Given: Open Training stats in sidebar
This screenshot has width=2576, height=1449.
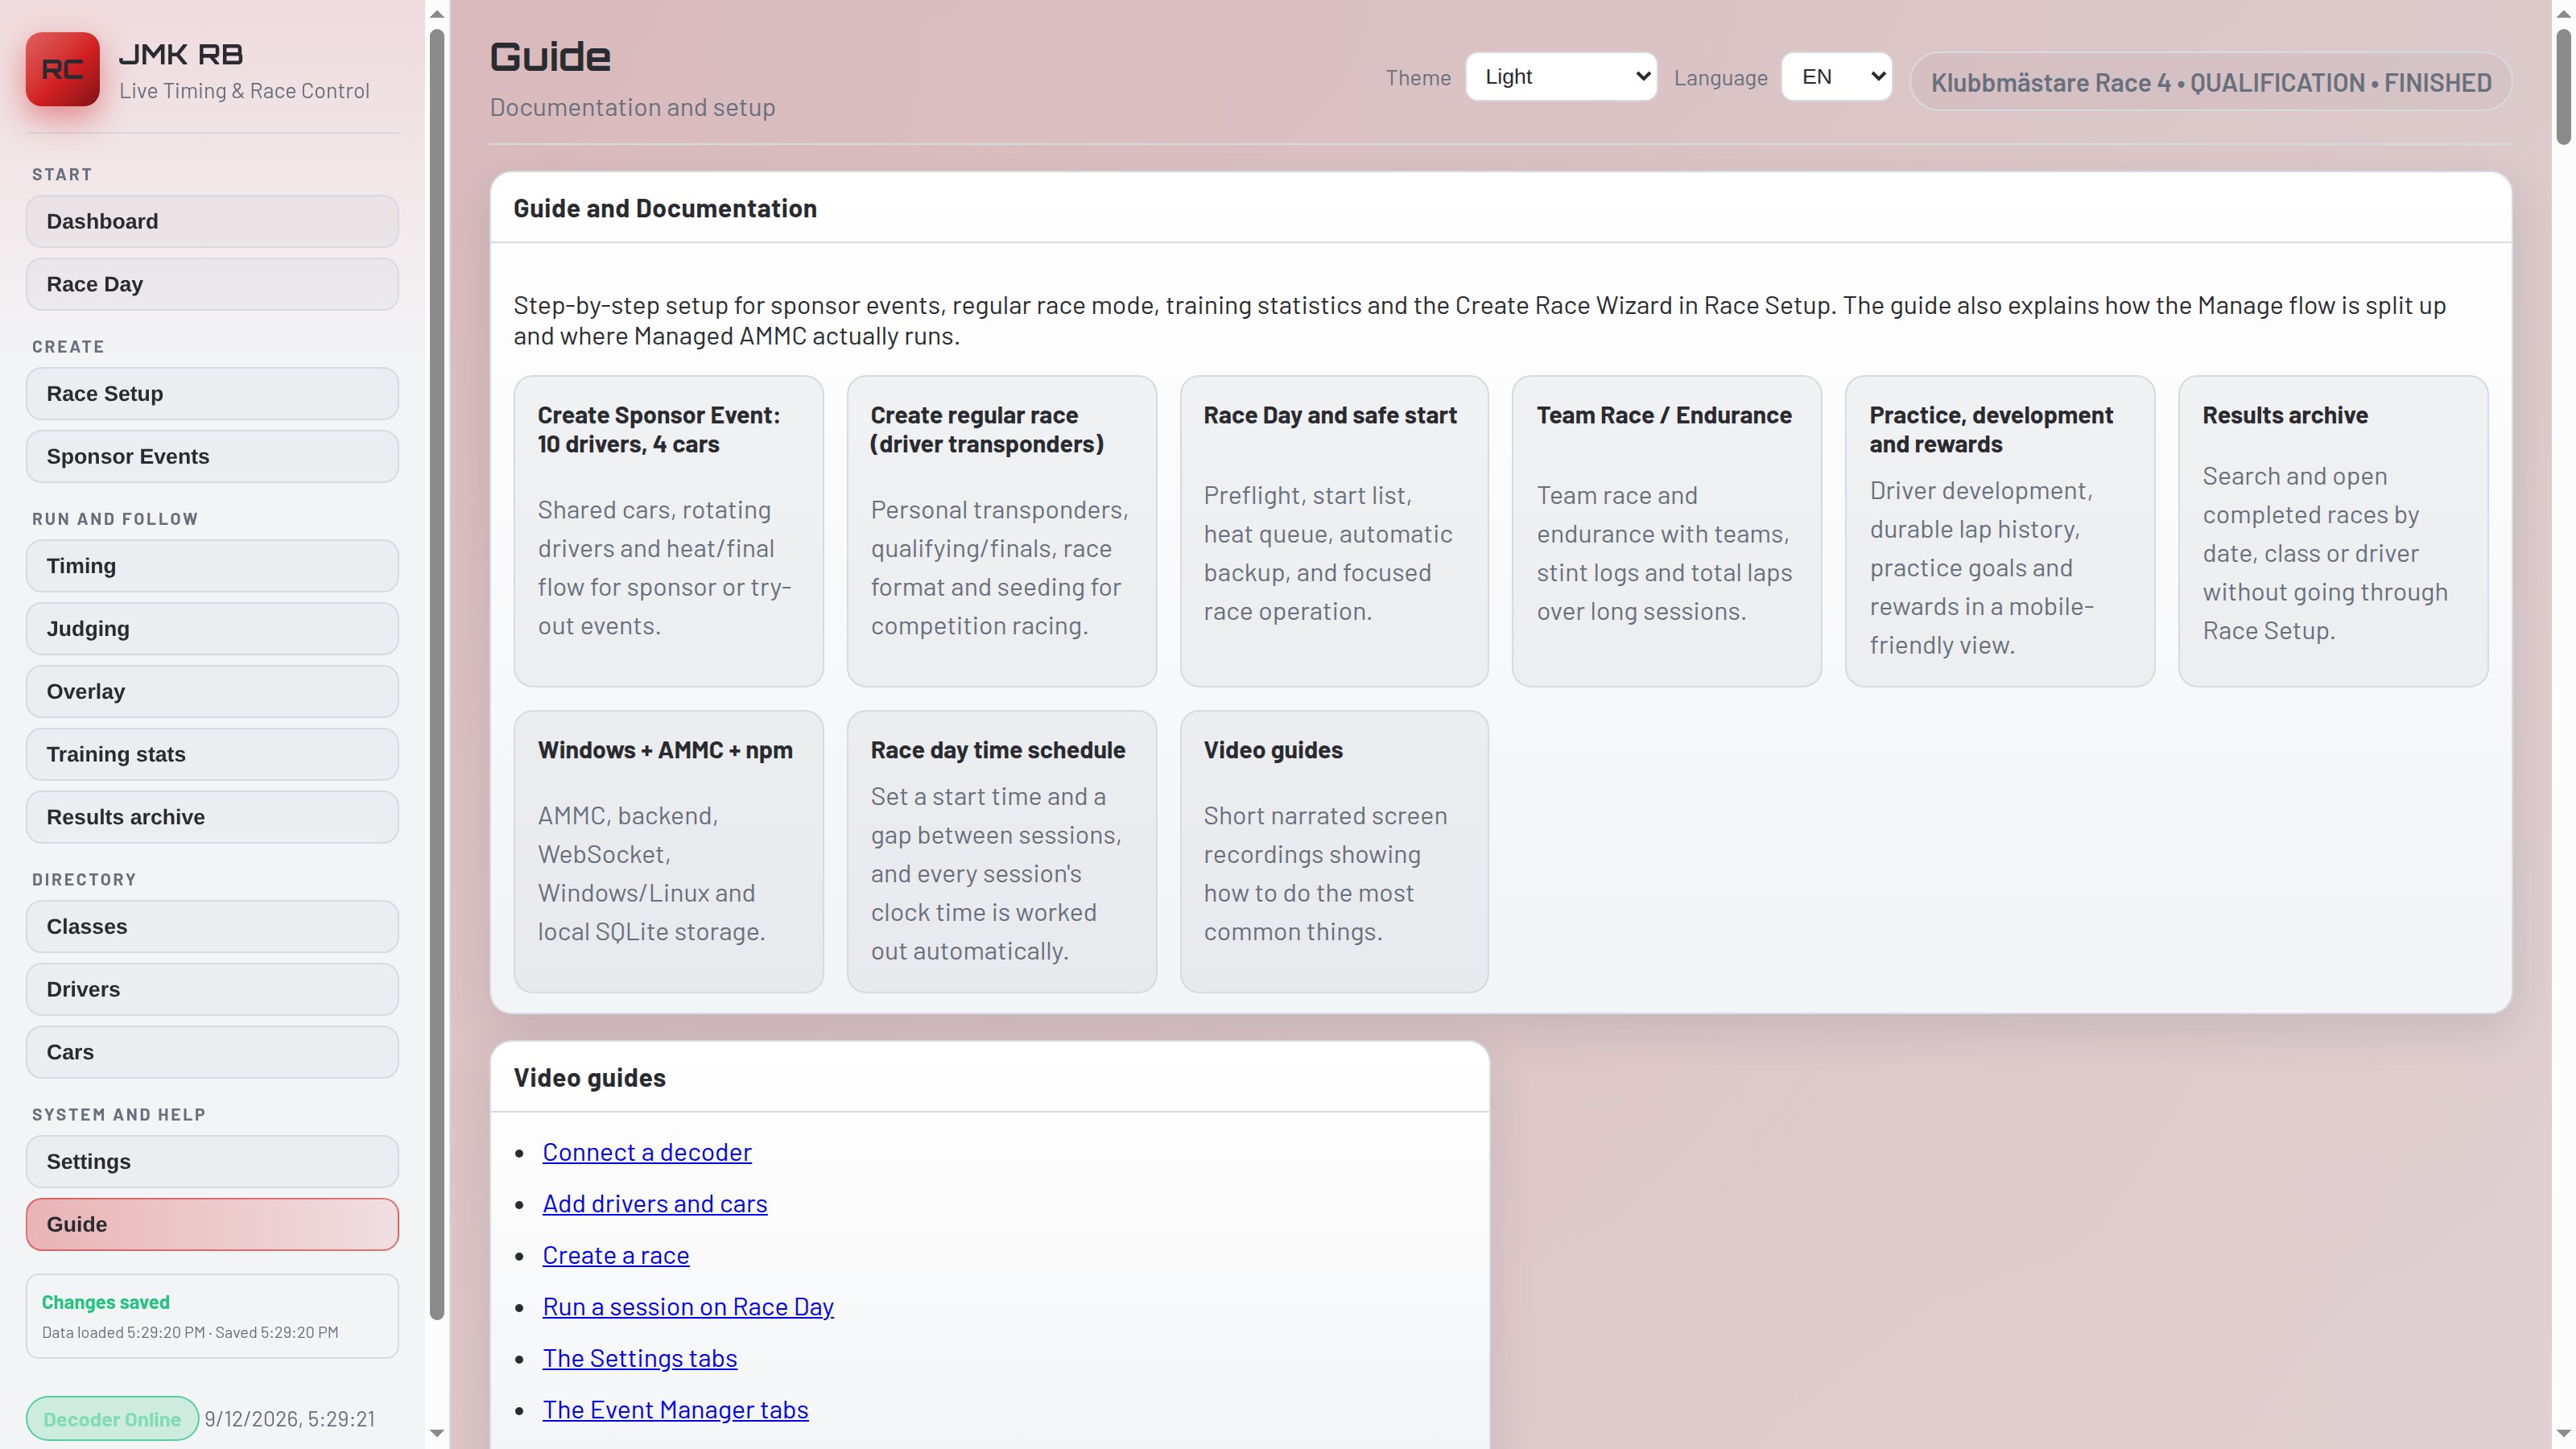Looking at the screenshot, I should [x=212, y=754].
